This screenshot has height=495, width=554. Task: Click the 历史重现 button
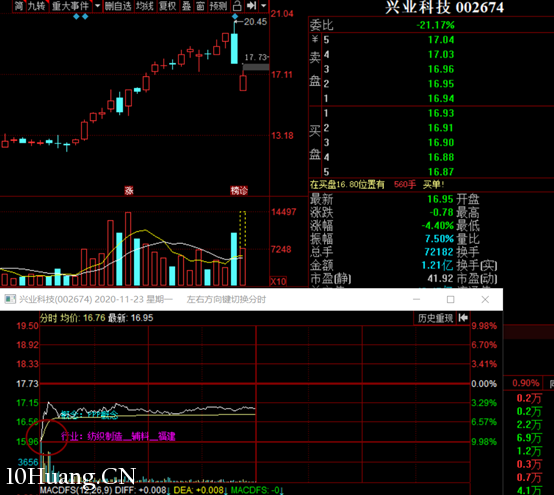435,318
